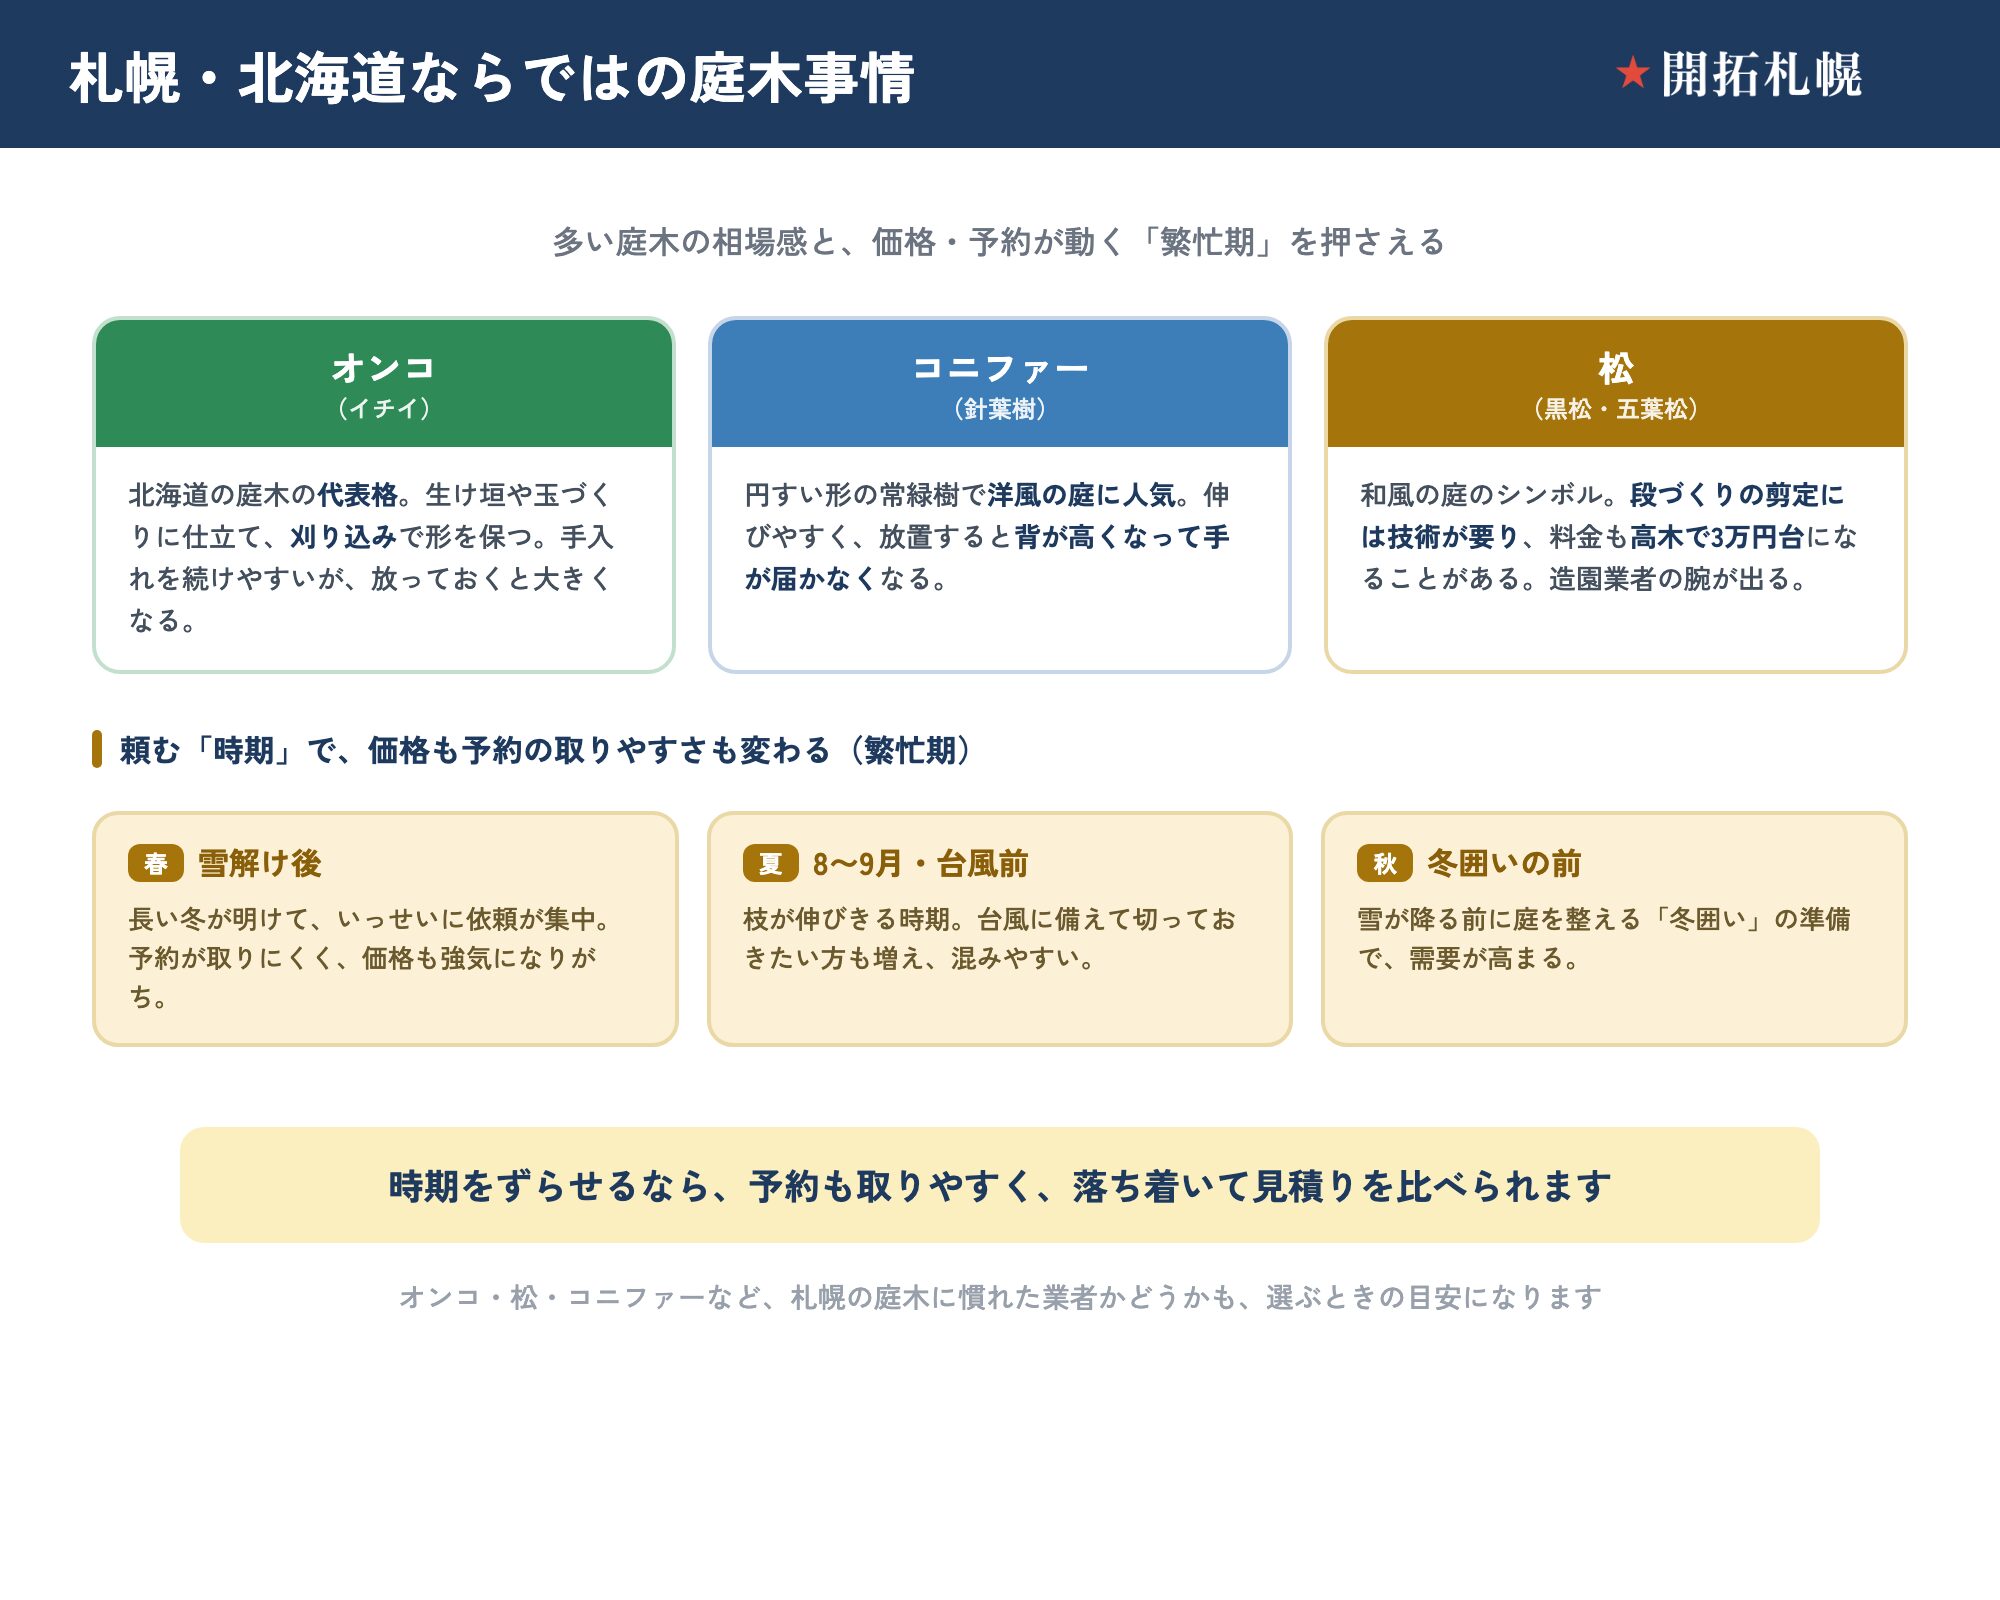Viewport: 2000px width, 1600px height.
Task: Click the 秋 badge on the 冬囲いの前 card
Action: tap(1384, 863)
